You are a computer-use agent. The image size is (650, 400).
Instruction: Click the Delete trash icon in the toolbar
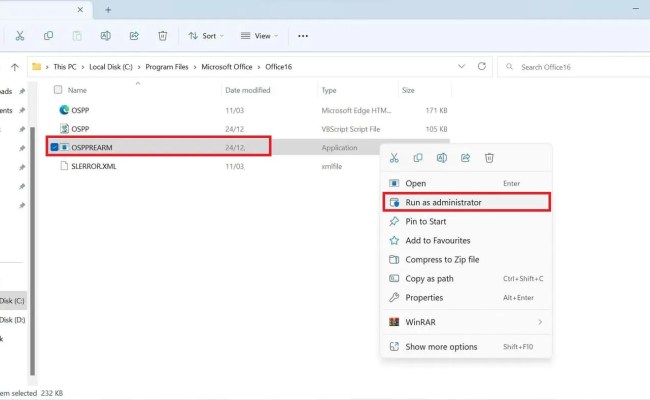click(x=162, y=36)
